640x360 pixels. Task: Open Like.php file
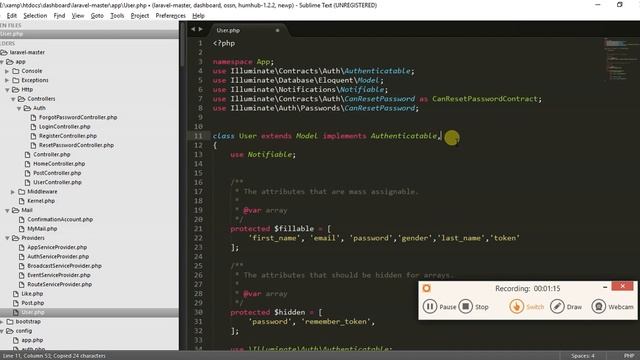tap(32, 294)
